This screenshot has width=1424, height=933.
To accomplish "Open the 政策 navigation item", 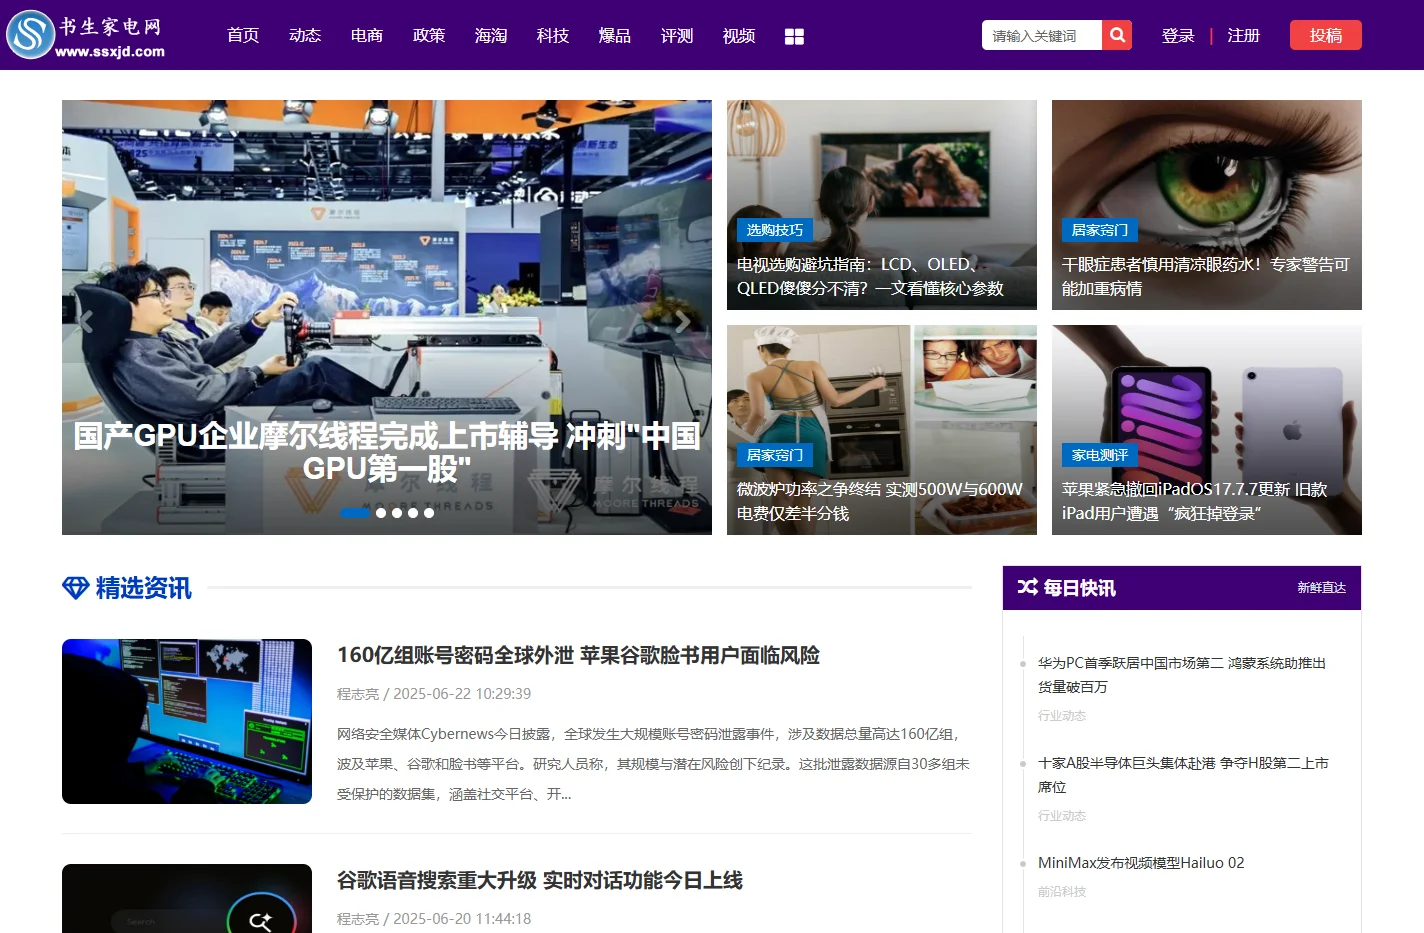I will 429,35.
